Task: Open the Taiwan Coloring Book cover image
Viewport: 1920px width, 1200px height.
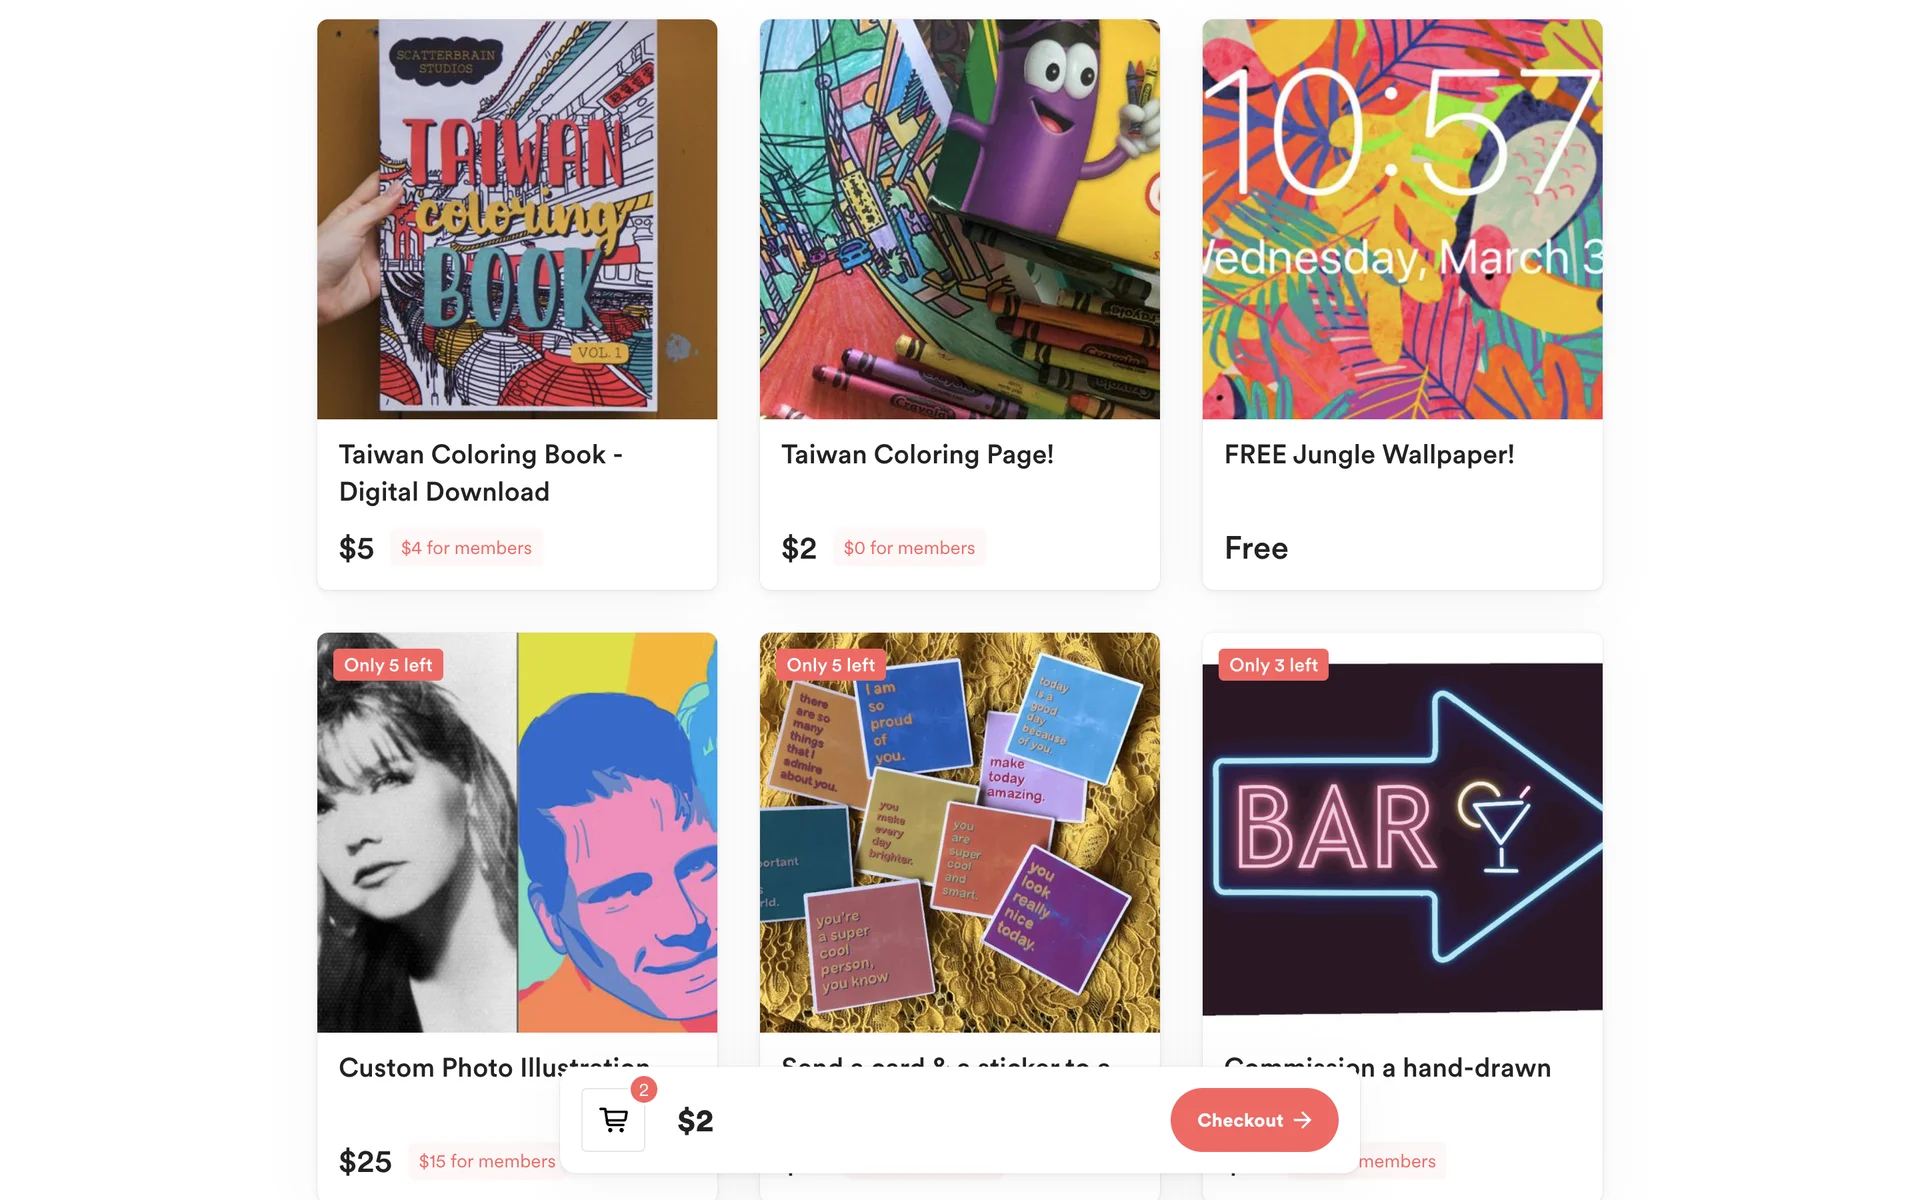Action: point(517,219)
